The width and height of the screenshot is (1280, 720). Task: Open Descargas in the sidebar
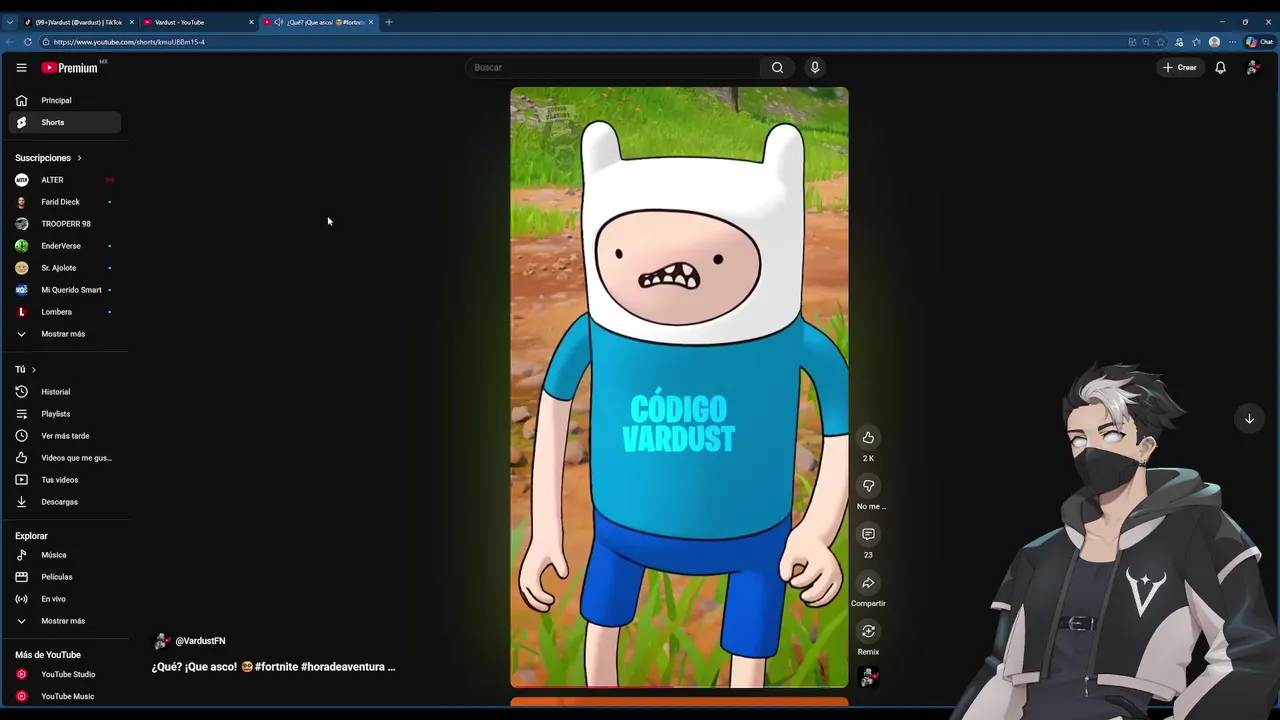click(64, 502)
